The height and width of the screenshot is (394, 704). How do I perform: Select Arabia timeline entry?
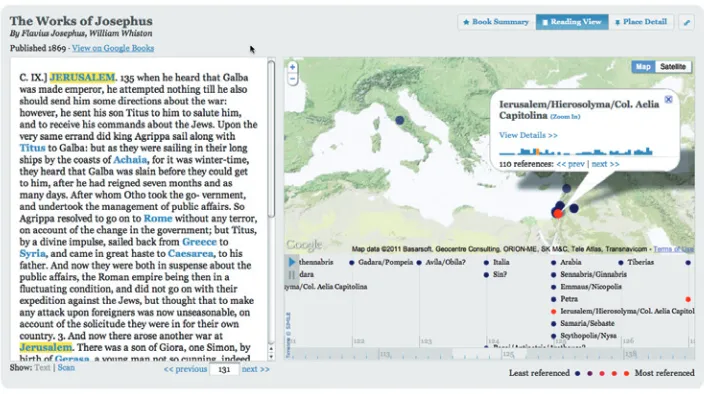(570, 263)
